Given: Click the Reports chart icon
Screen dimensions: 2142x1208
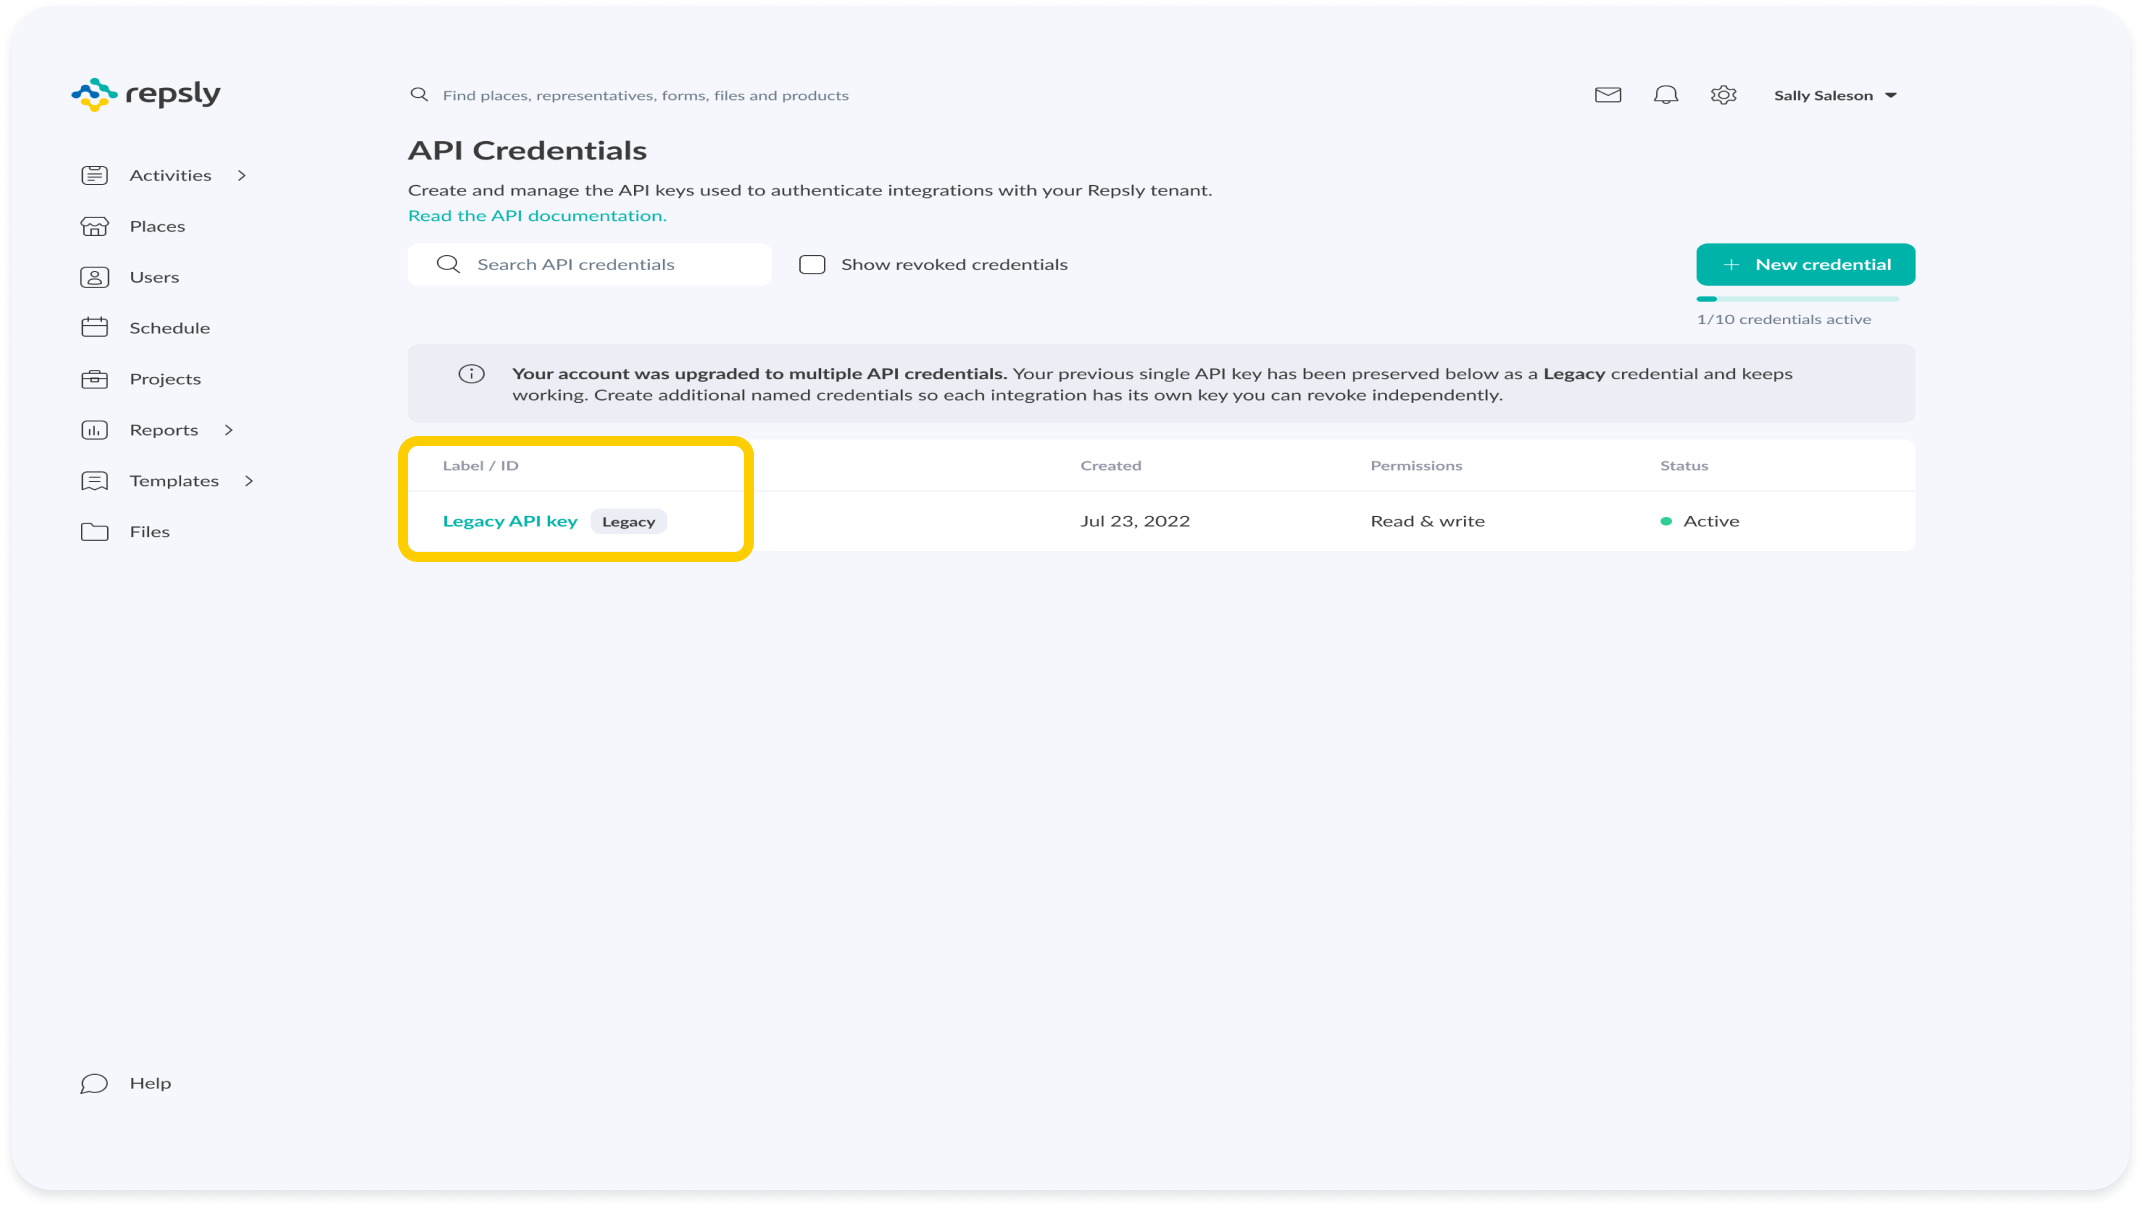Looking at the screenshot, I should click(x=94, y=430).
